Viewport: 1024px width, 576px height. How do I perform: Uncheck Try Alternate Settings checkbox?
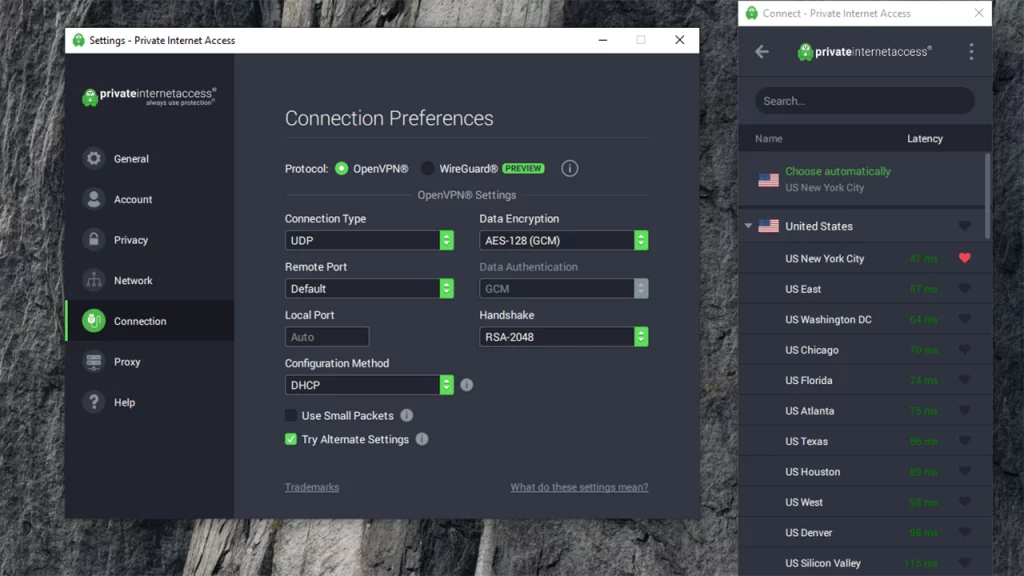coord(291,439)
